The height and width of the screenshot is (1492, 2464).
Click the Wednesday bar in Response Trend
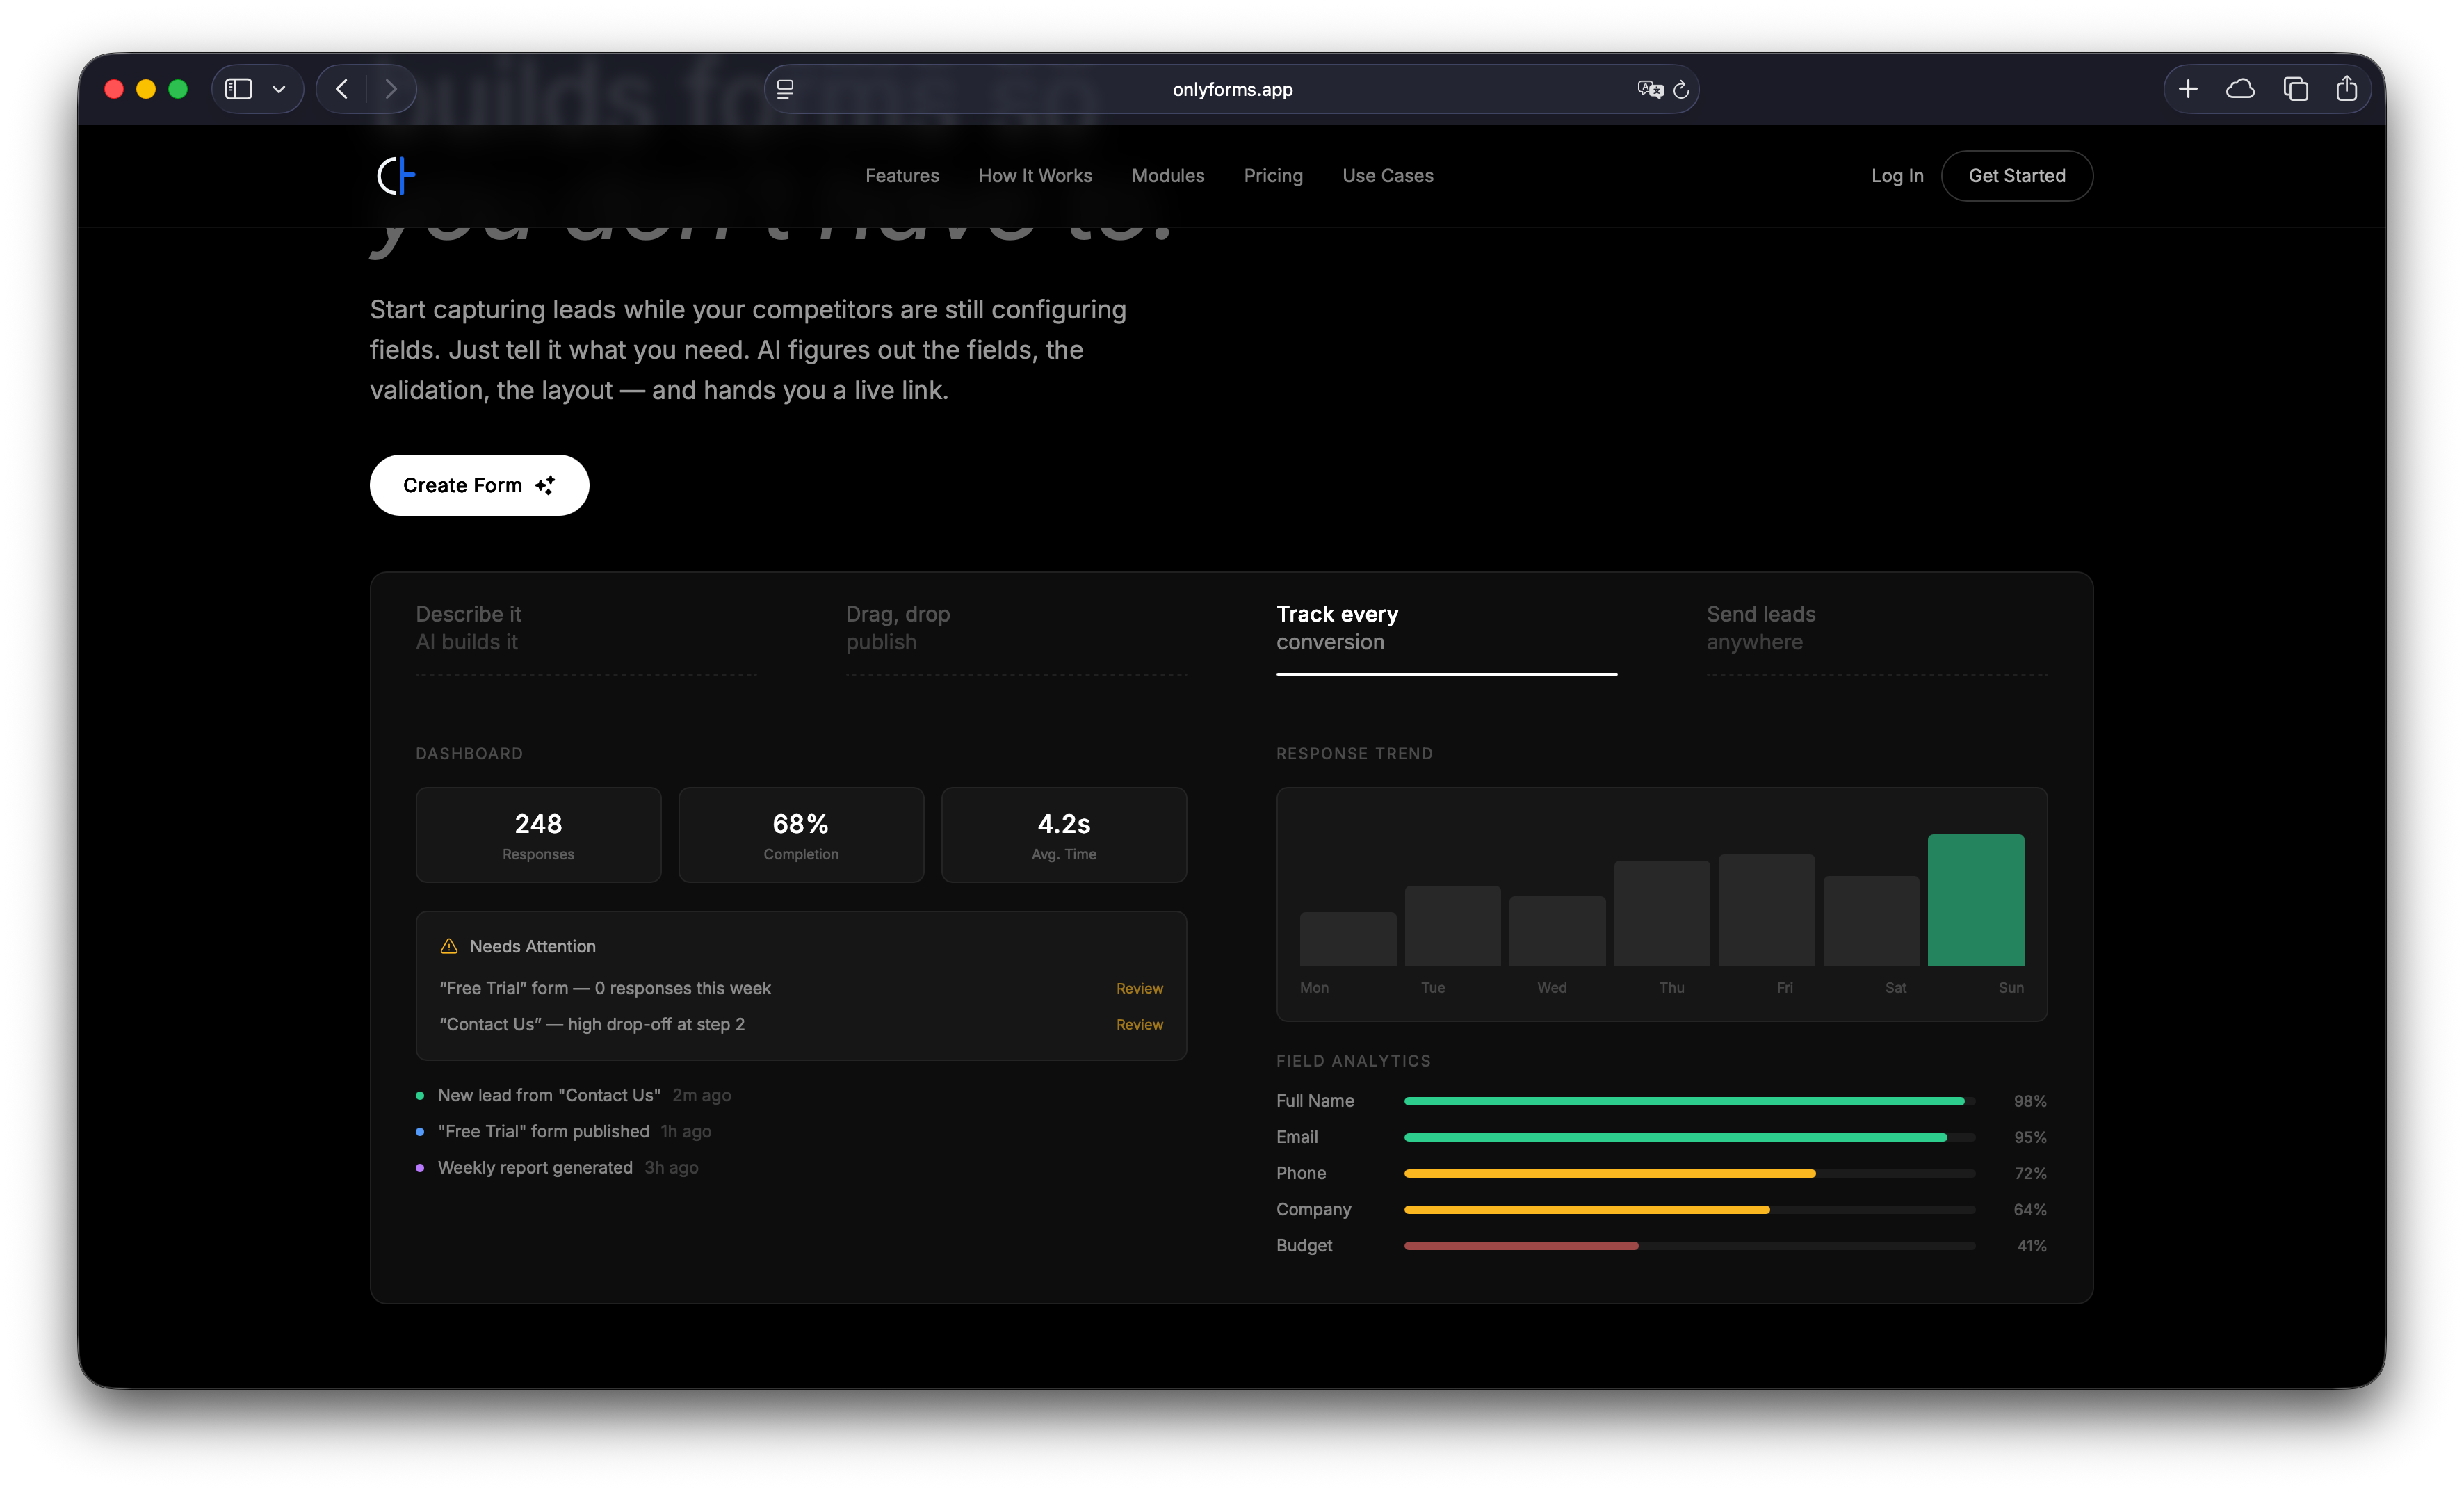[1557, 931]
